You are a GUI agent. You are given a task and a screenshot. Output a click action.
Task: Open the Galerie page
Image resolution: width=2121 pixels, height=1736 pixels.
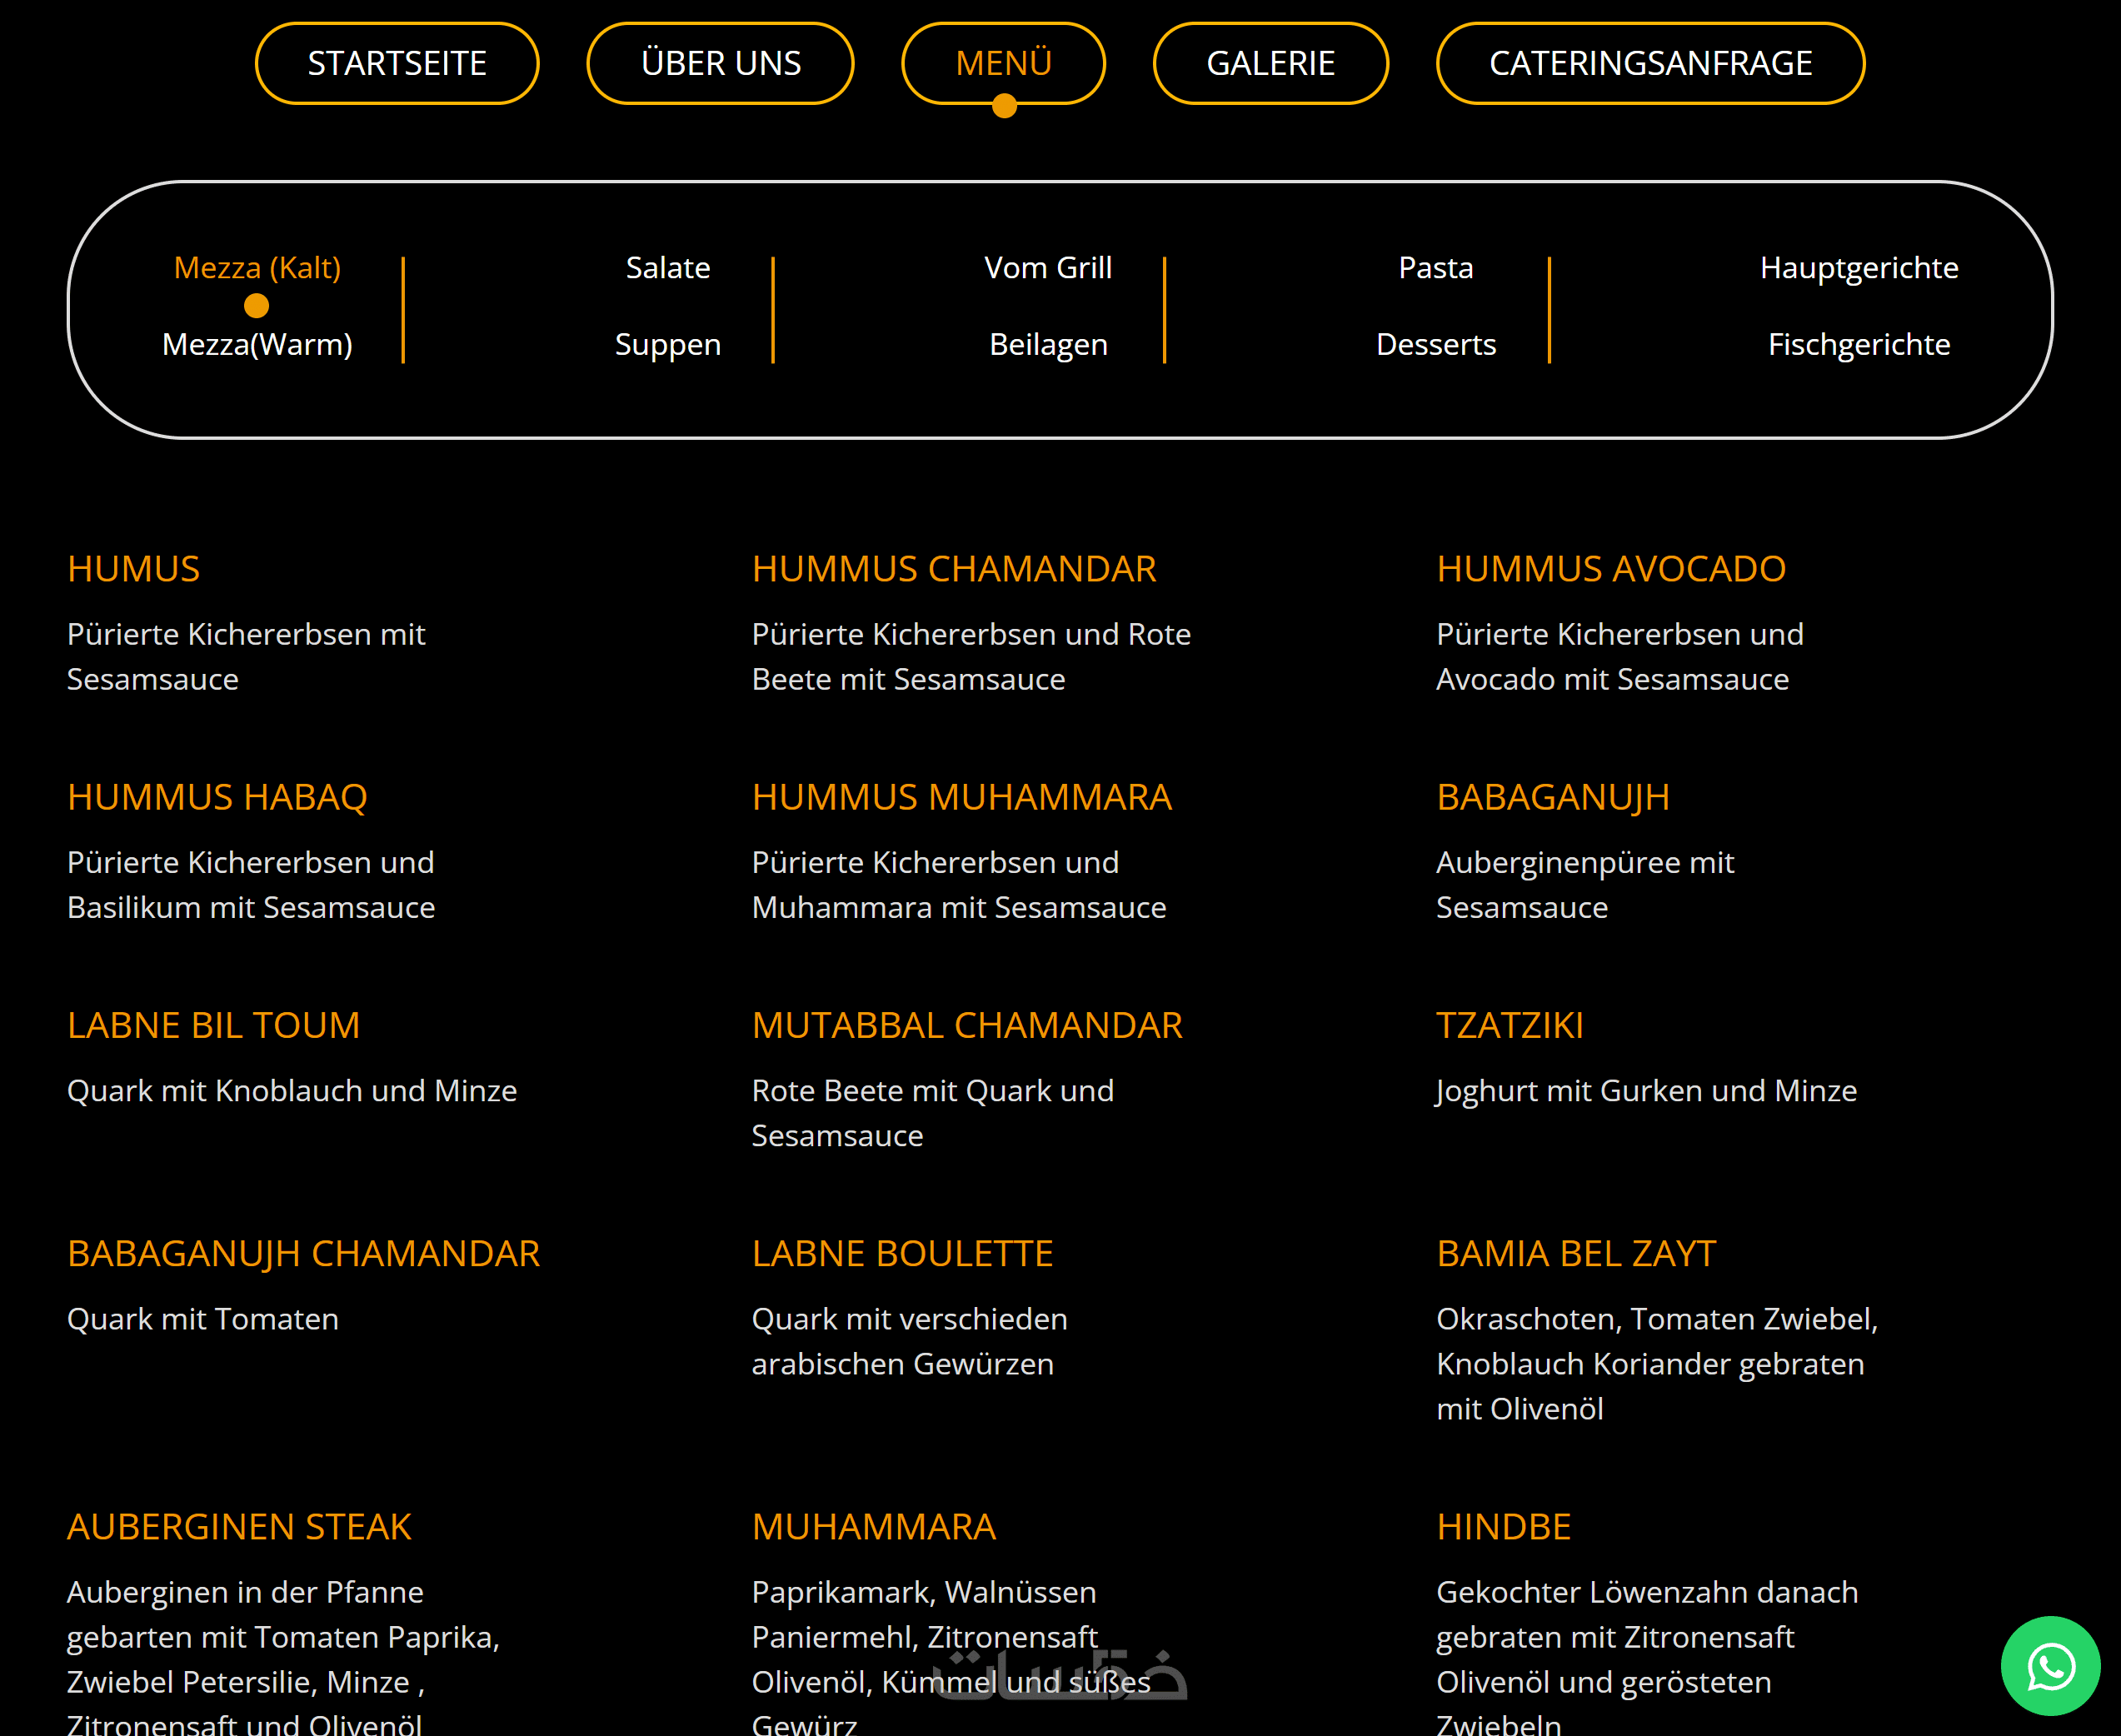pyautogui.click(x=1270, y=64)
